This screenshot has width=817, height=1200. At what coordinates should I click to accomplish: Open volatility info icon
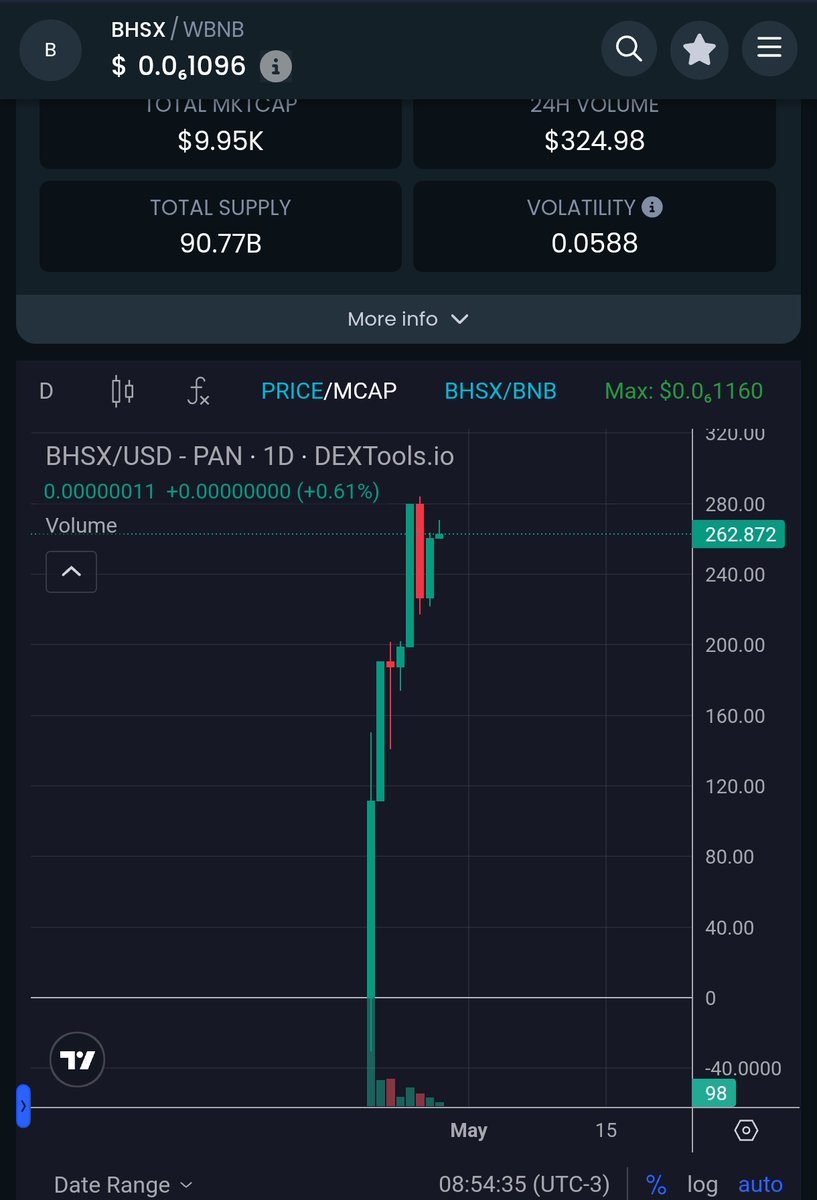point(652,207)
